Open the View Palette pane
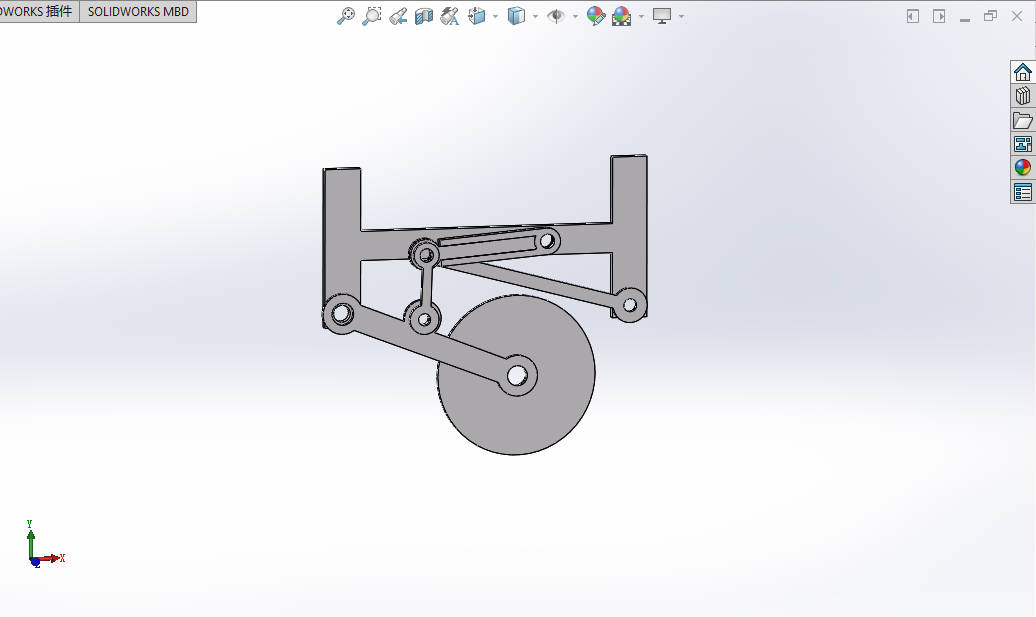 point(1023,144)
